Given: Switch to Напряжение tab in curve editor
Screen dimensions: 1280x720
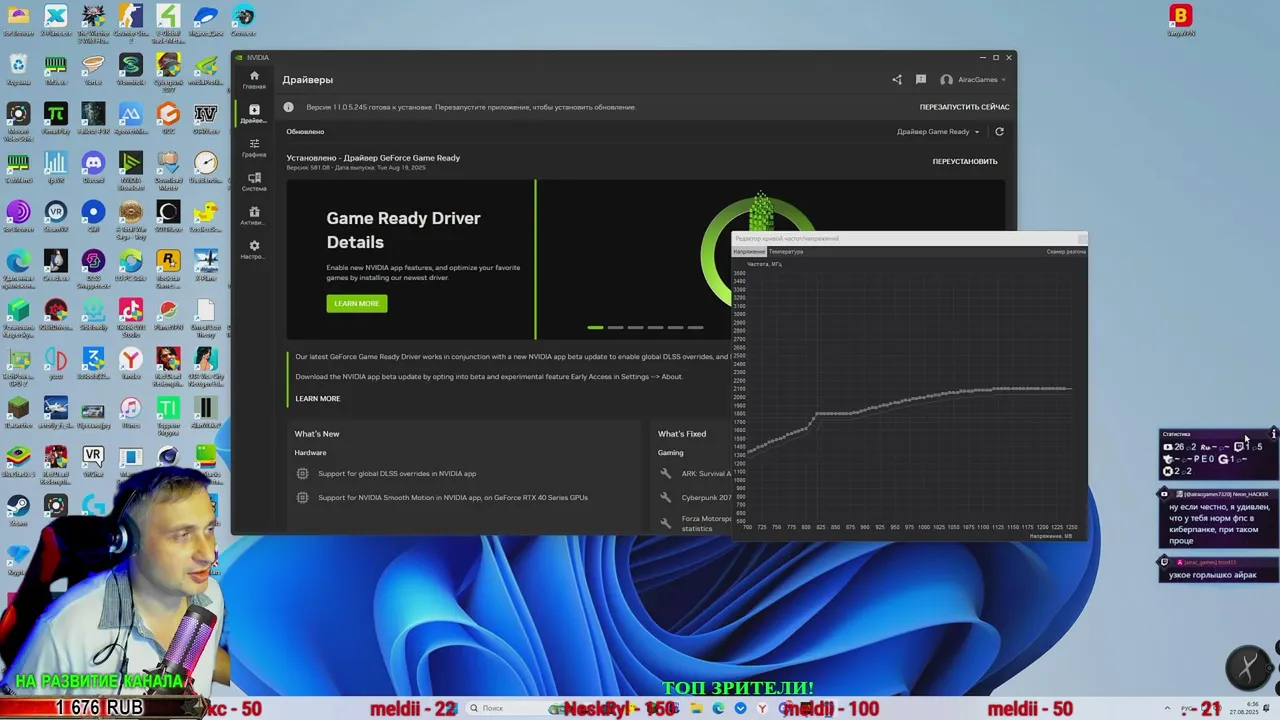Looking at the screenshot, I should [x=749, y=252].
